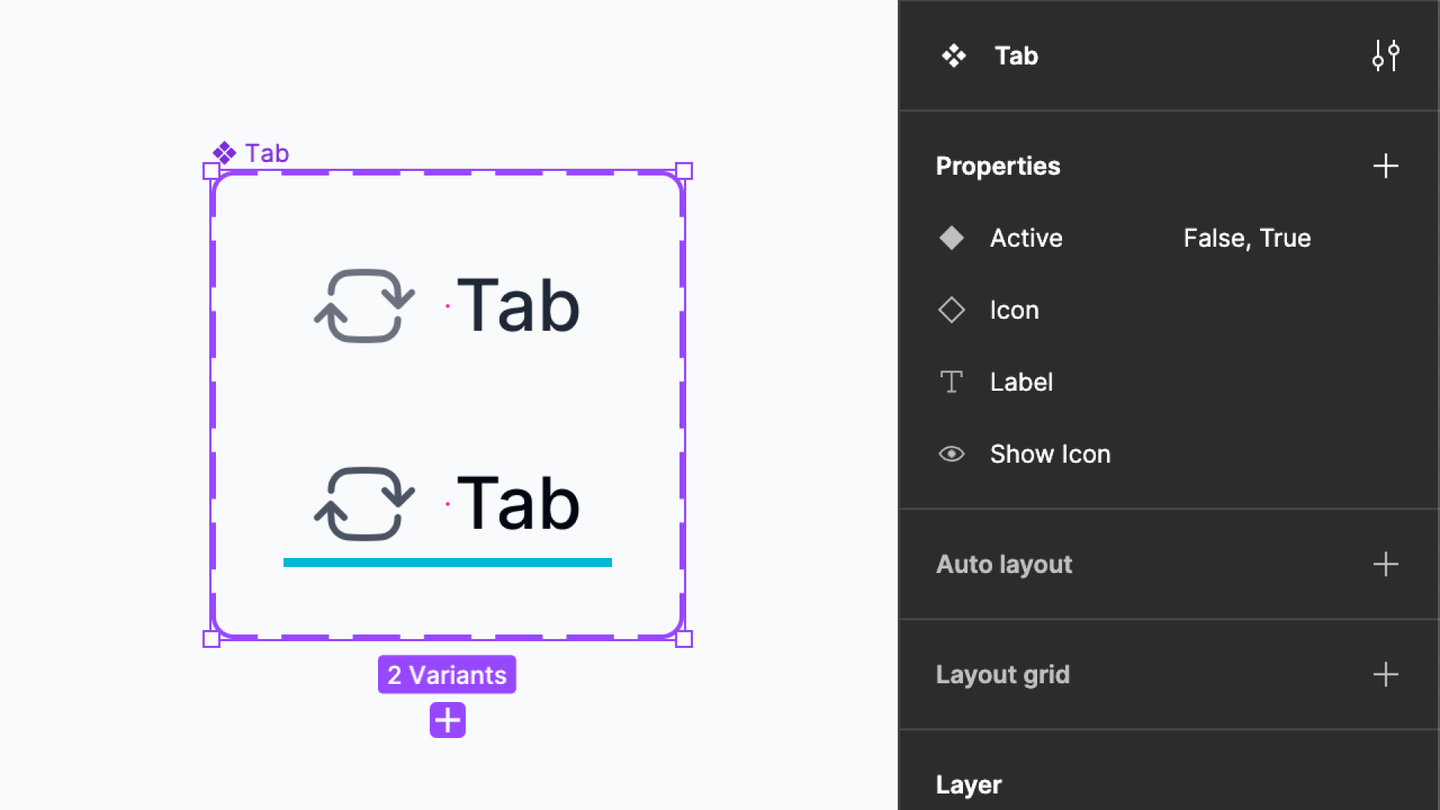Click the refresh icon in active variant
Viewport: 1440px width, 810px height.
pos(364,503)
